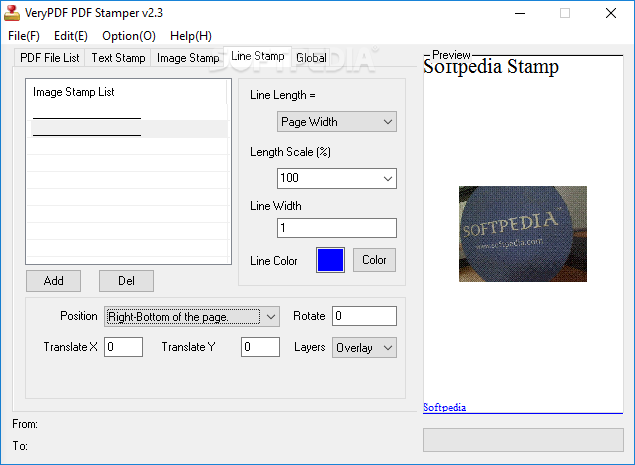Select the highlighted second line stamp
The width and height of the screenshot is (635, 465).
tap(128, 129)
